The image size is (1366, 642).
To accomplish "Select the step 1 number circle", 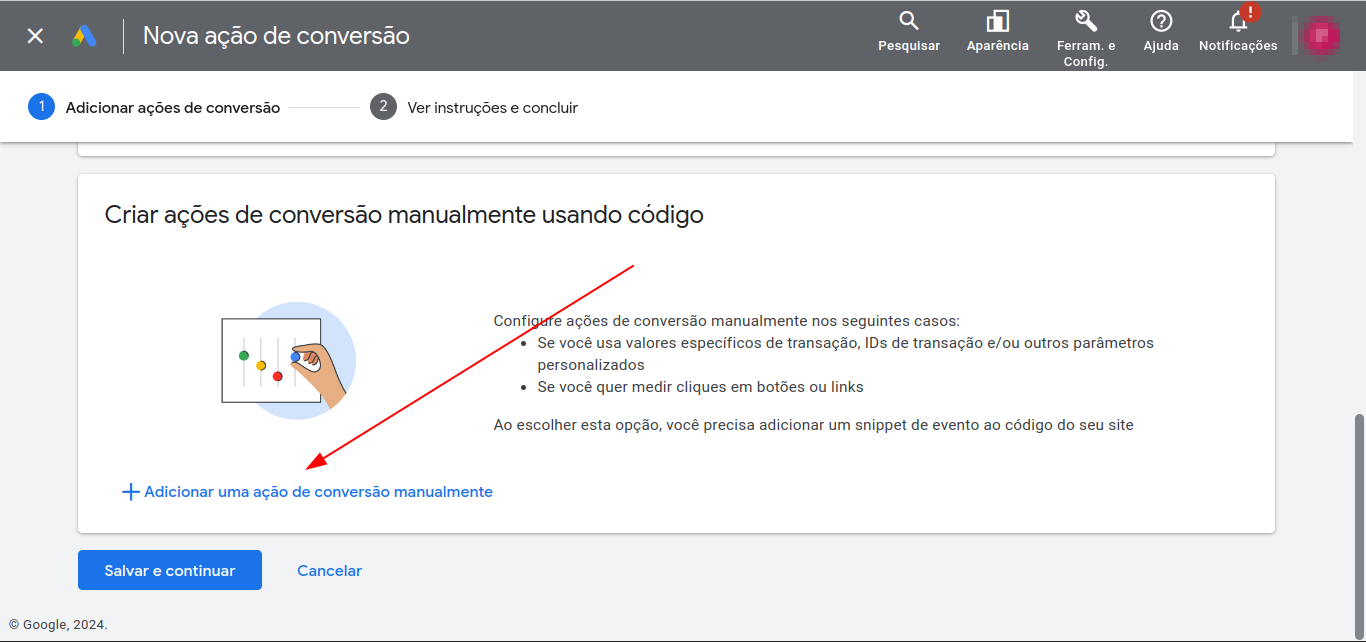I will (41, 107).
